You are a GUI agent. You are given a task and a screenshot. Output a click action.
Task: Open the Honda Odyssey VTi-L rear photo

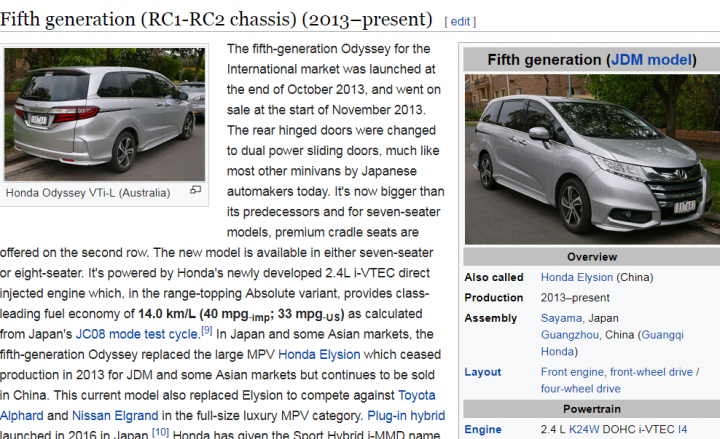point(105,114)
